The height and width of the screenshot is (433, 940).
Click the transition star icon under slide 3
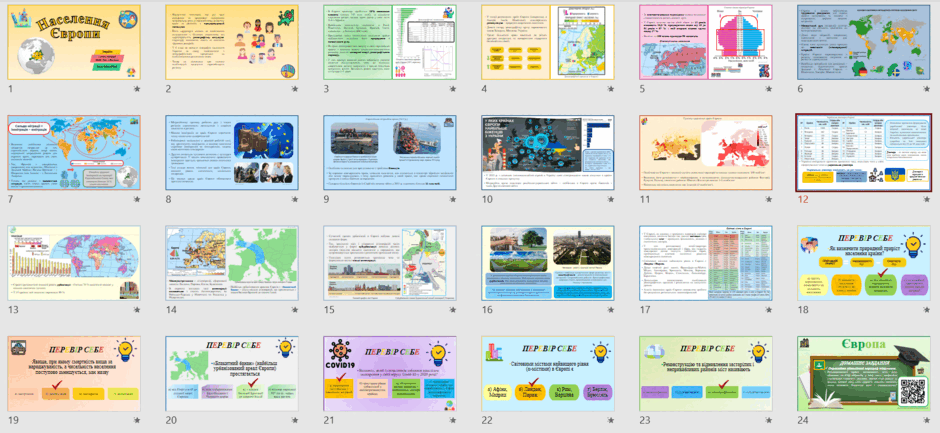(x=453, y=89)
